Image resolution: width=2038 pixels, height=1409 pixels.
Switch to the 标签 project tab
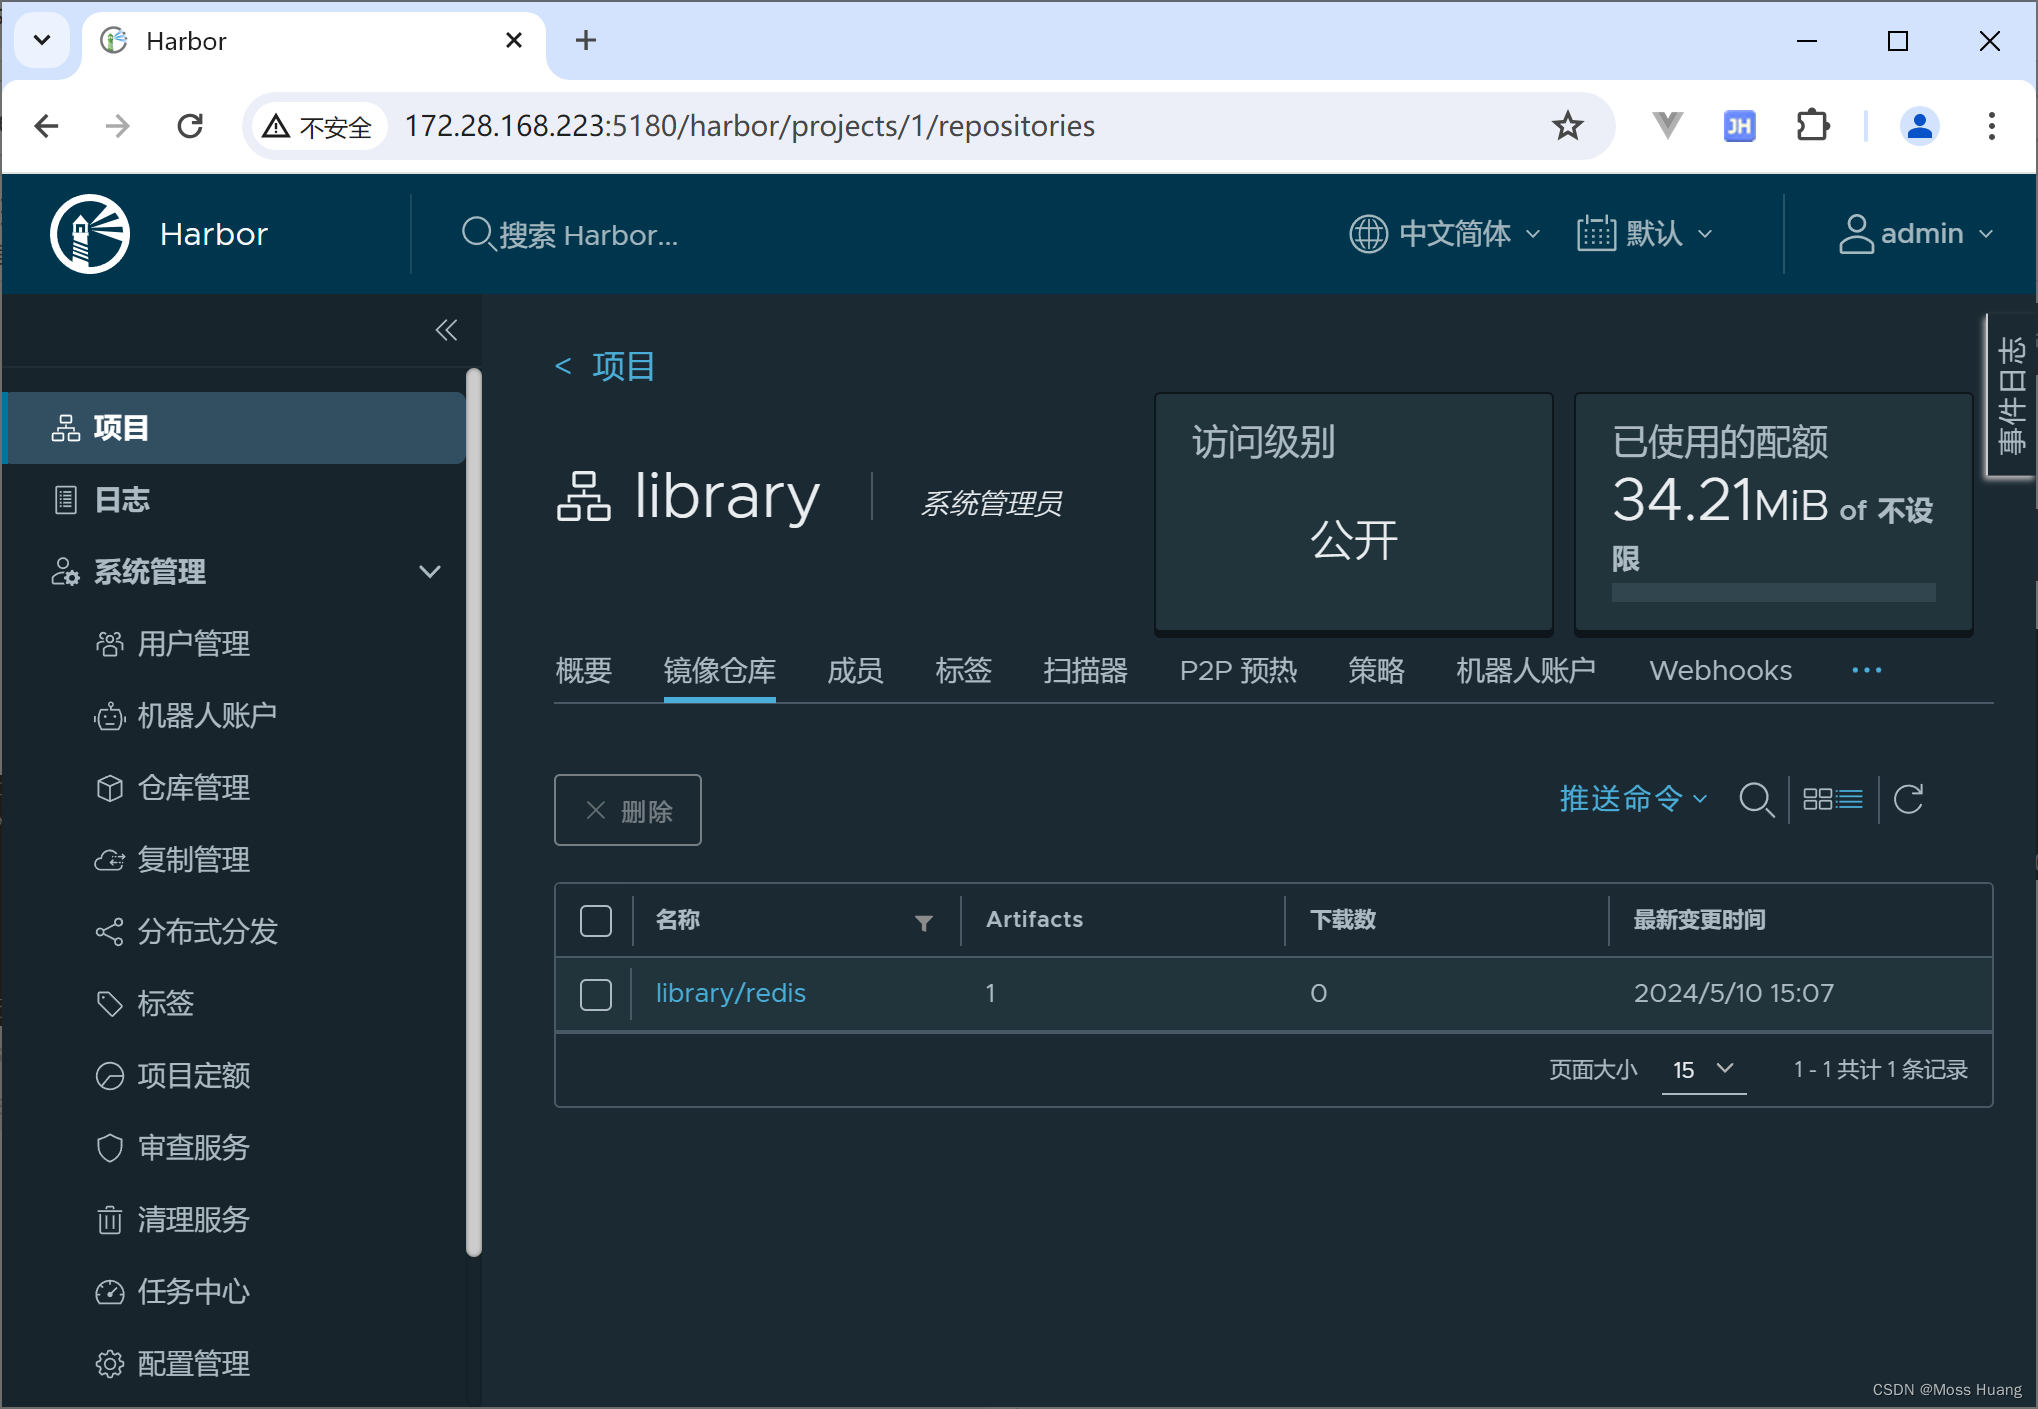964,671
